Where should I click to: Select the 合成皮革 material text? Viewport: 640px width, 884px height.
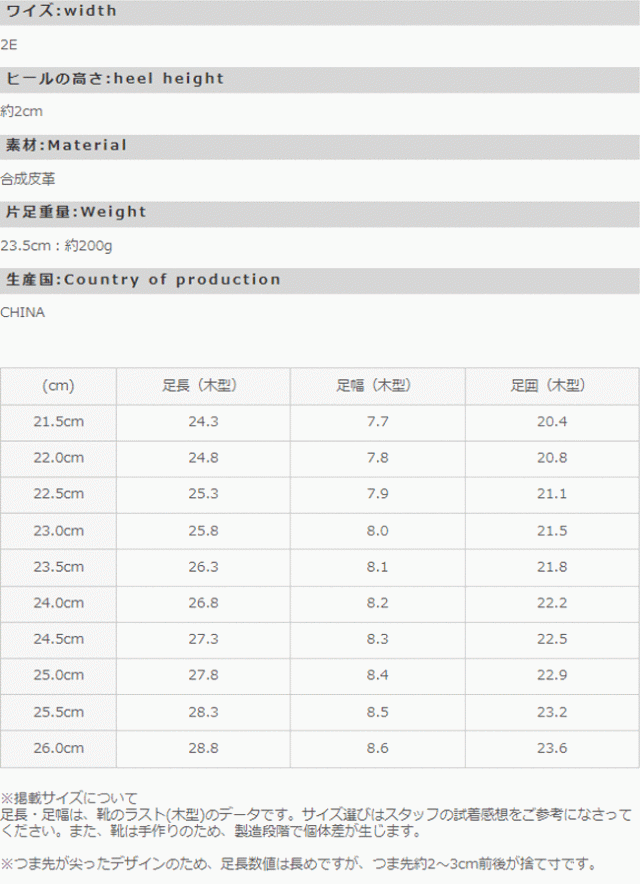(x=28, y=179)
